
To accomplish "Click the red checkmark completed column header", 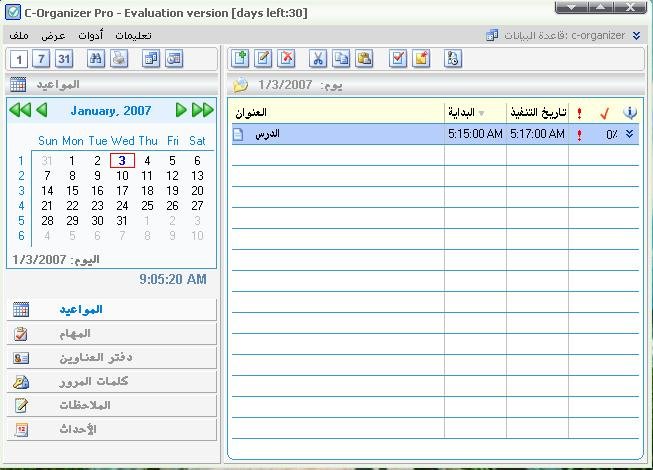I will click(x=604, y=113).
